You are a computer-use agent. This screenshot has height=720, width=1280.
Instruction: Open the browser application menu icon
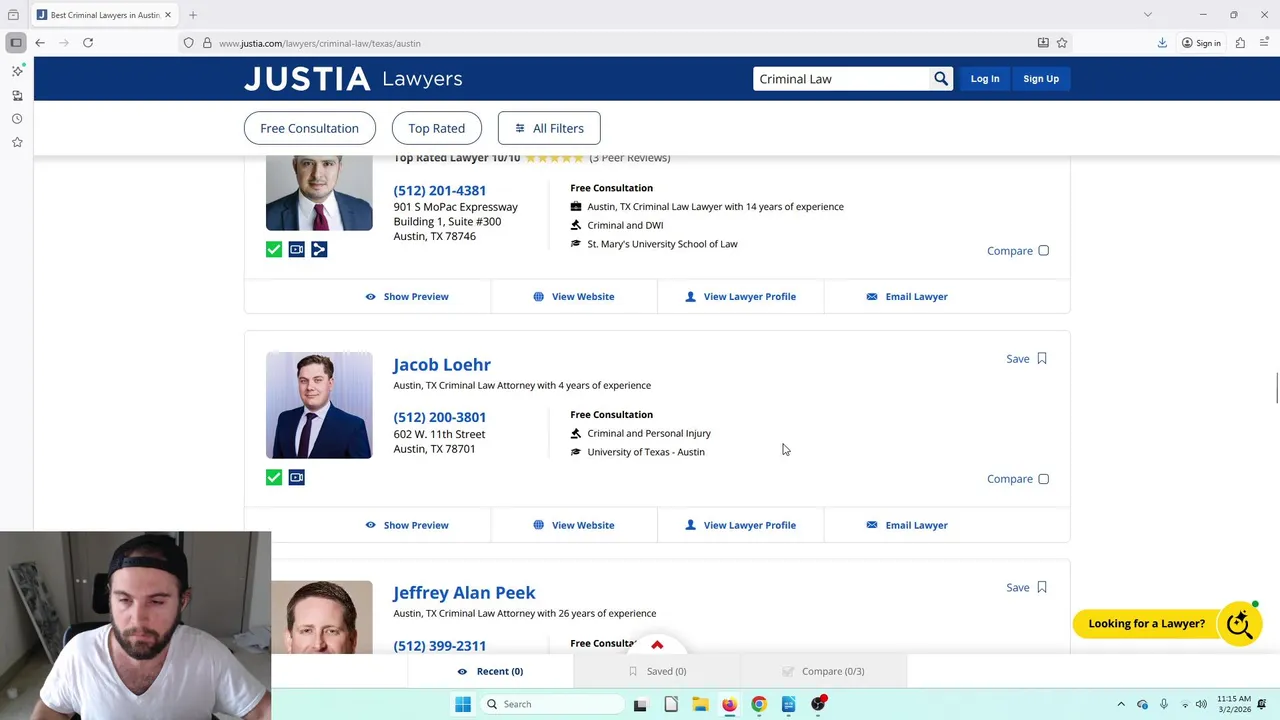(x=1264, y=43)
